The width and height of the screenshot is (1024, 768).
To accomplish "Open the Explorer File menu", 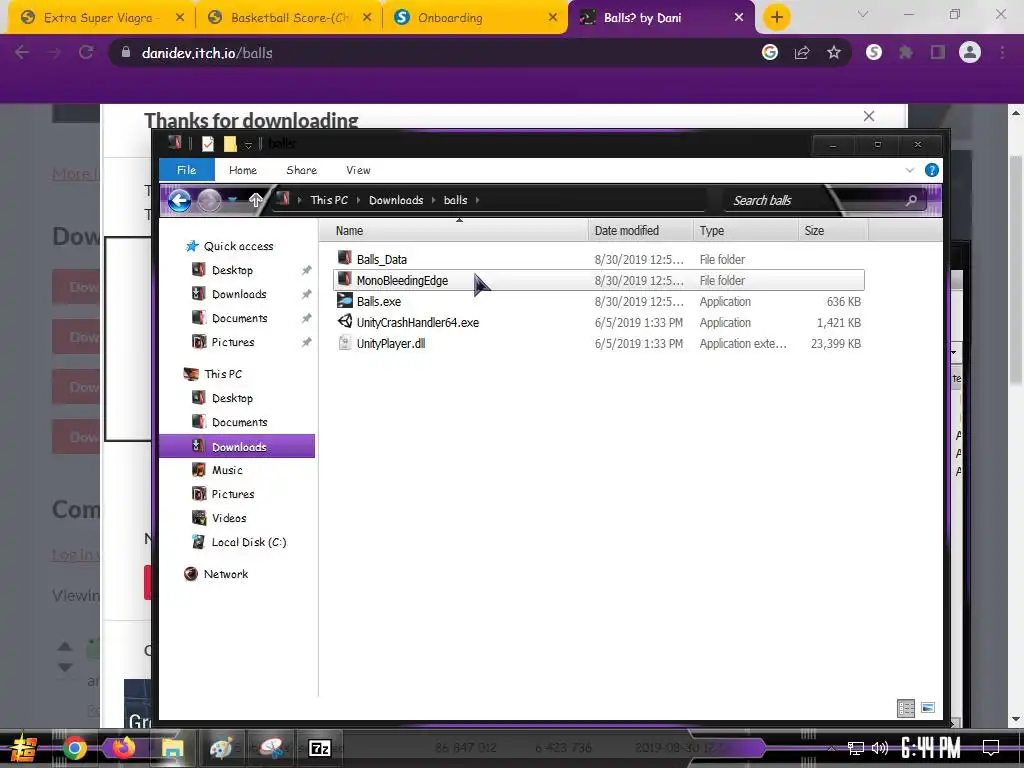I will pyautogui.click(x=187, y=170).
